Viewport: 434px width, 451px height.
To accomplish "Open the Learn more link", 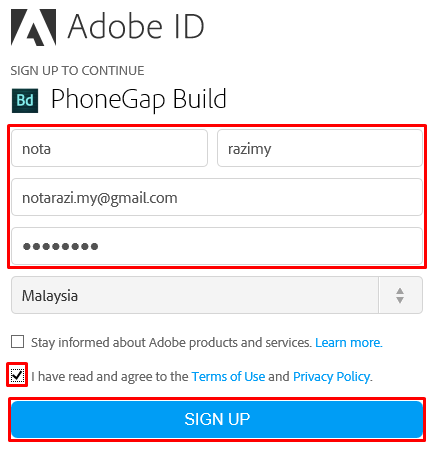I will [x=349, y=343].
